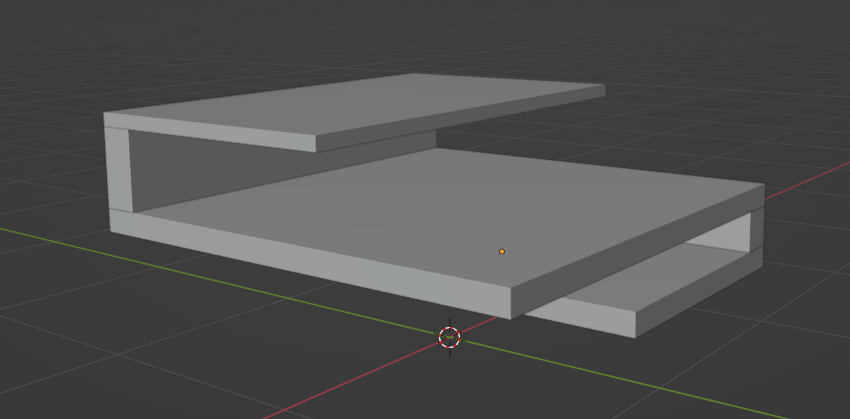This screenshot has width=850, height=419.
Task: Click the orange object origin dot
Action: tap(501, 252)
